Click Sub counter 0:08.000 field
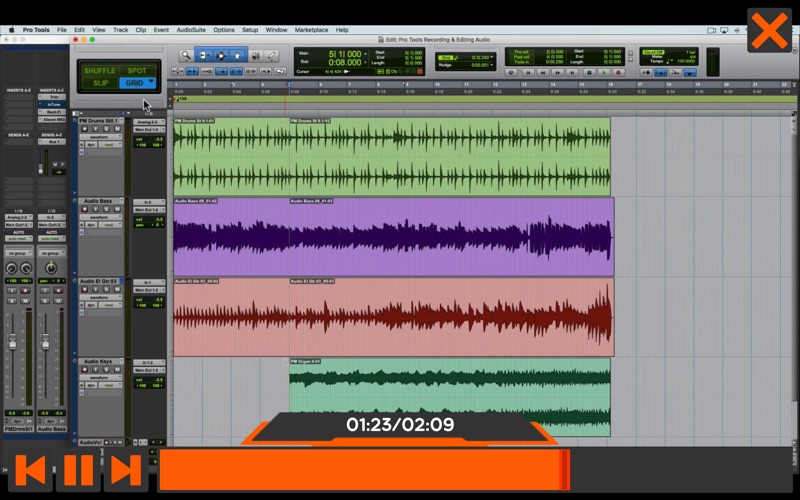The height and width of the screenshot is (500, 800). (x=345, y=62)
